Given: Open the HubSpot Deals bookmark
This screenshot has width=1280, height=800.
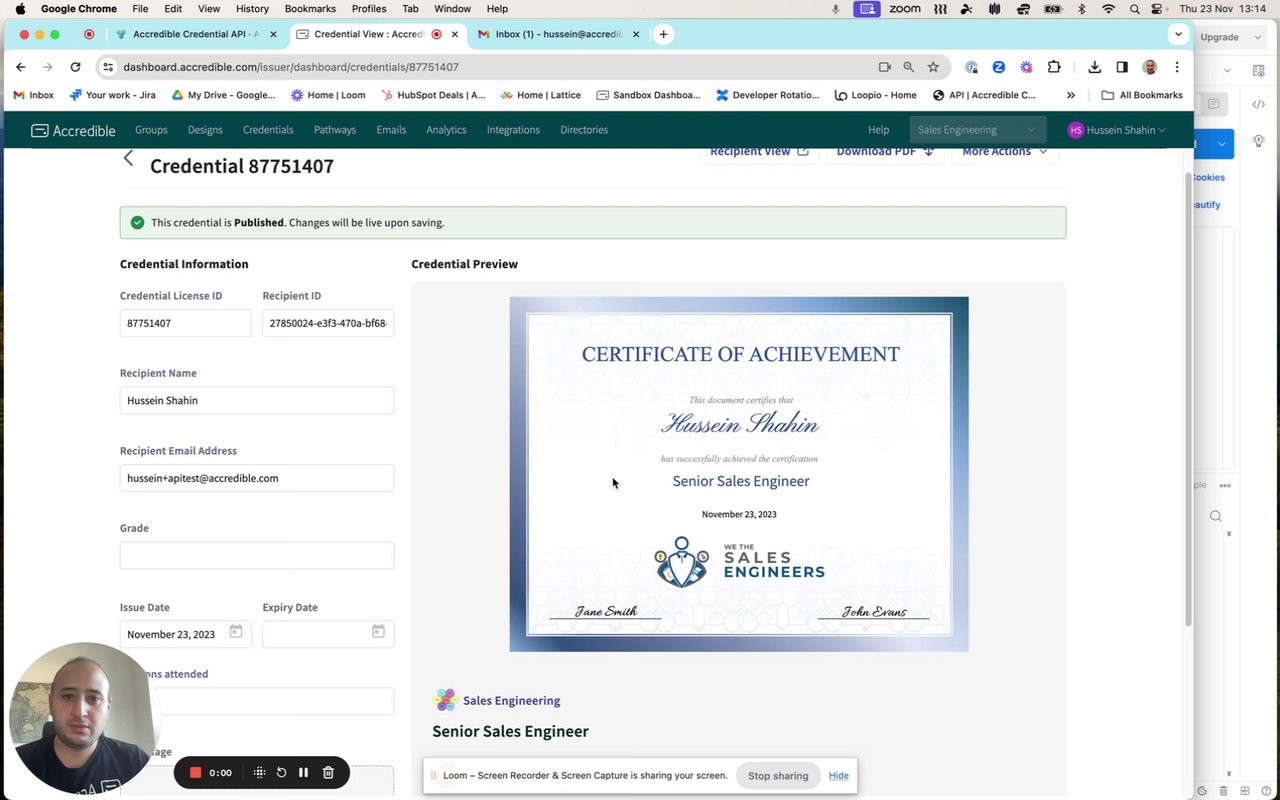Looking at the screenshot, I should tap(433, 95).
